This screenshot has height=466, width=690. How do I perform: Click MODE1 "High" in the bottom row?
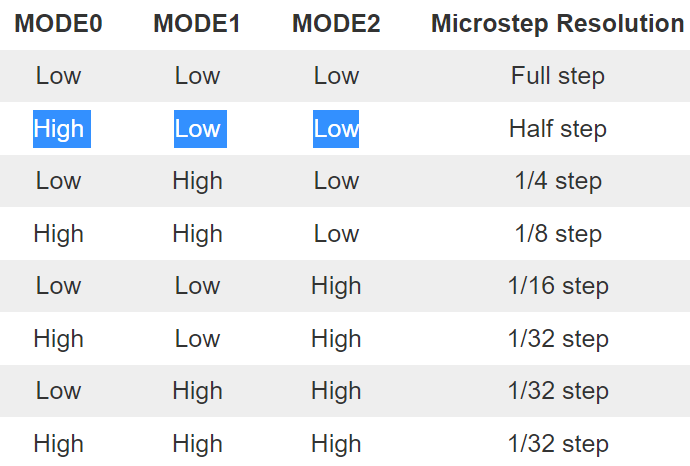click(x=197, y=443)
